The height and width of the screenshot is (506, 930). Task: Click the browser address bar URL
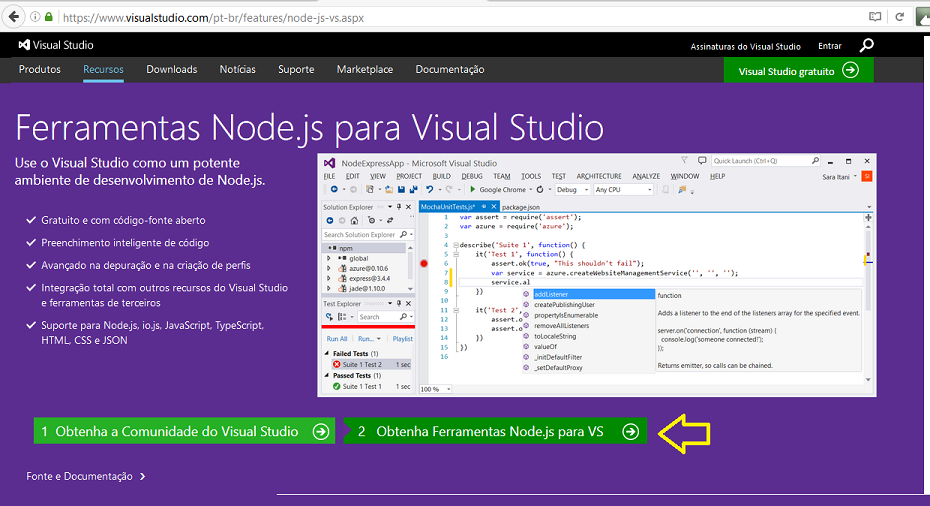[x=214, y=18]
